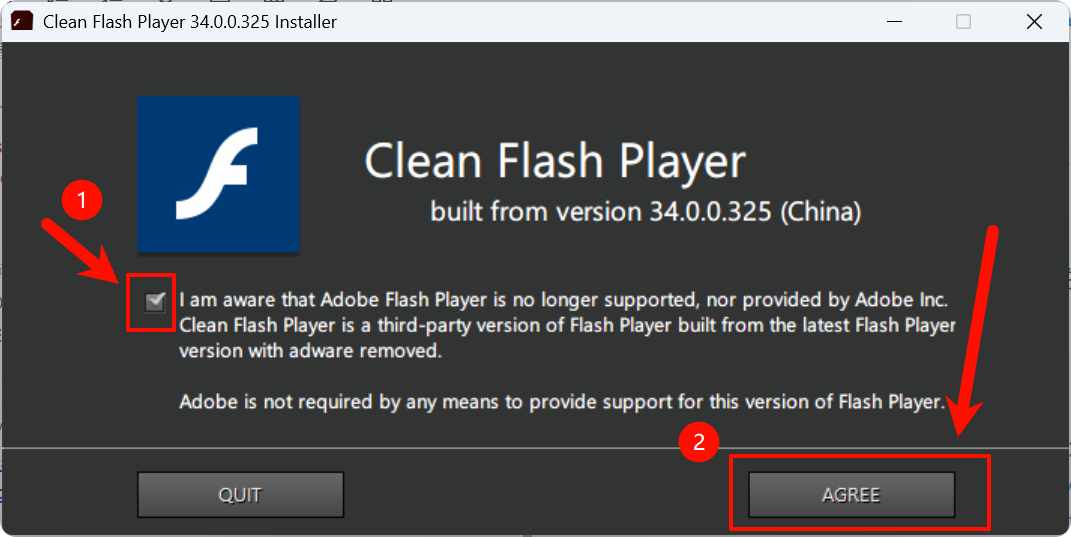The height and width of the screenshot is (537, 1071).
Task: Click the greyed-out maximize button
Action: pos(963,21)
